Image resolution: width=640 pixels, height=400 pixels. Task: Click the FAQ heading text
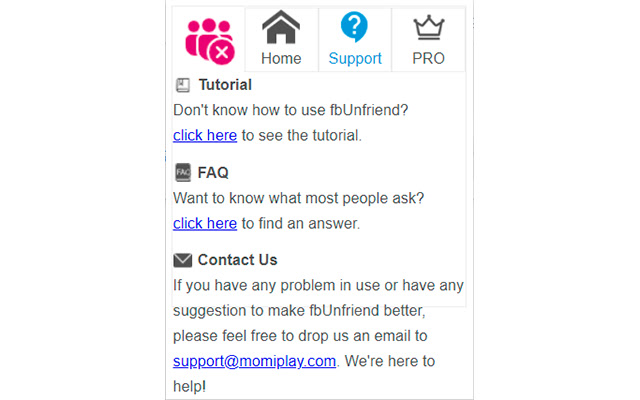click(213, 172)
